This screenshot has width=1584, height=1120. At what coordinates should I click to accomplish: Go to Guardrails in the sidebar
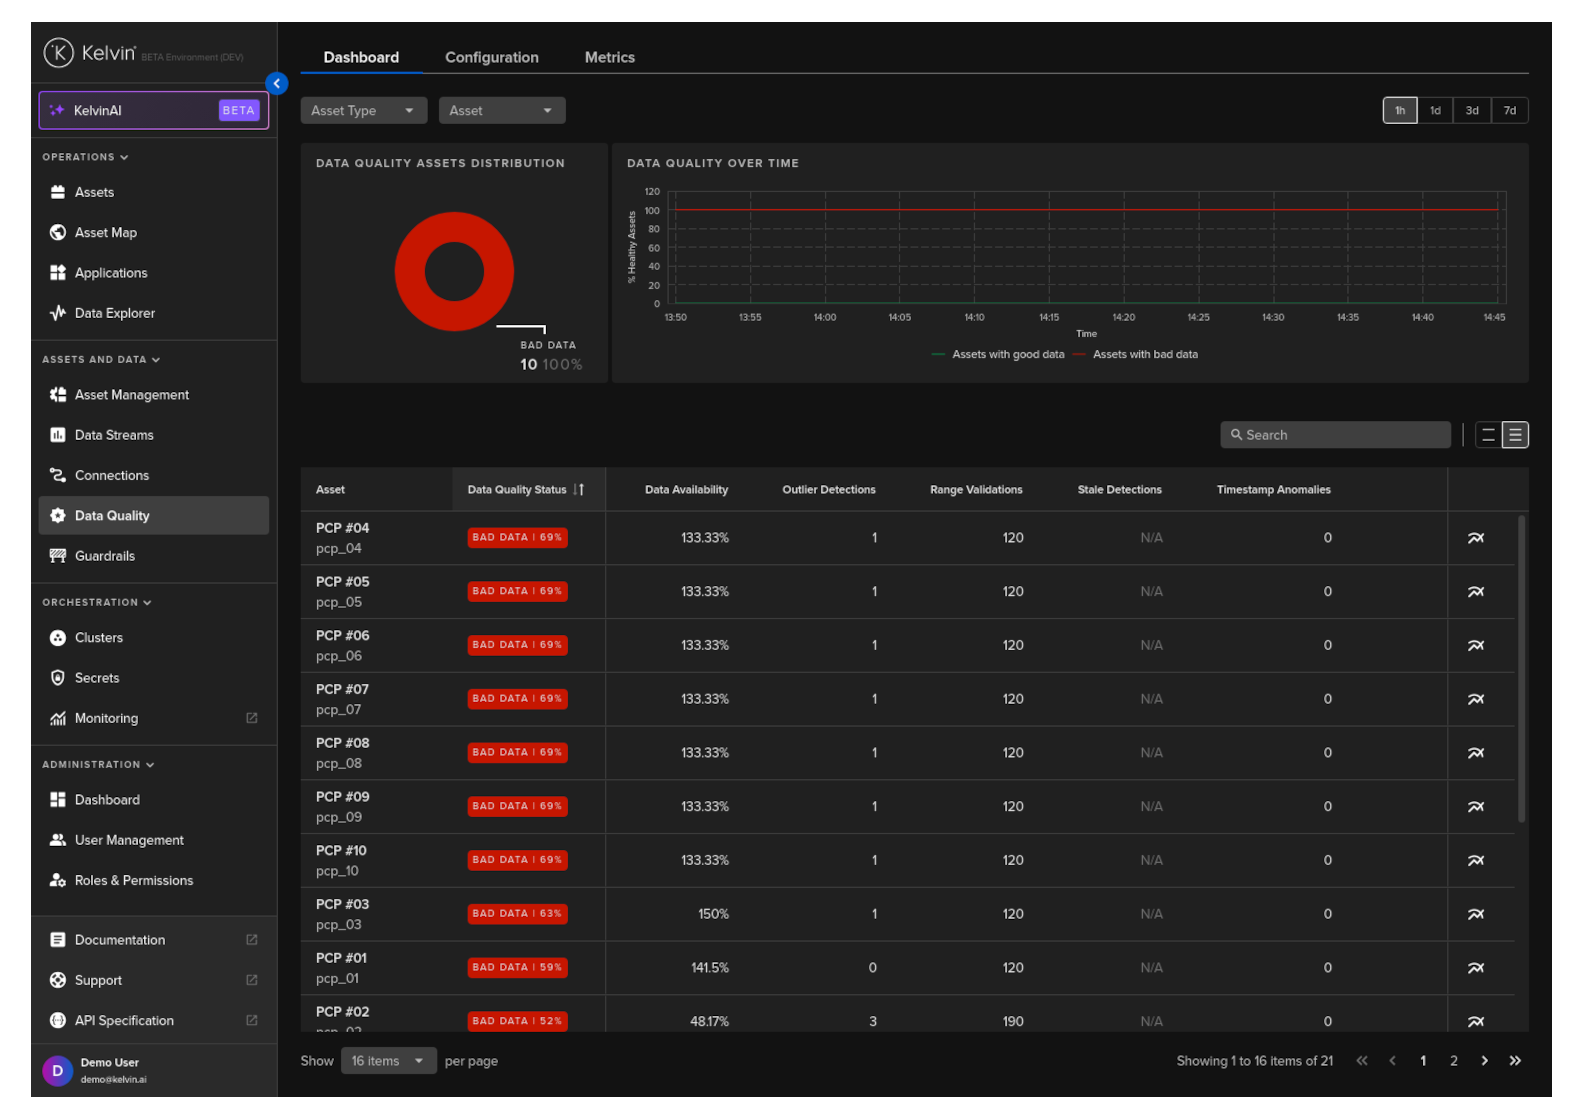pos(104,556)
